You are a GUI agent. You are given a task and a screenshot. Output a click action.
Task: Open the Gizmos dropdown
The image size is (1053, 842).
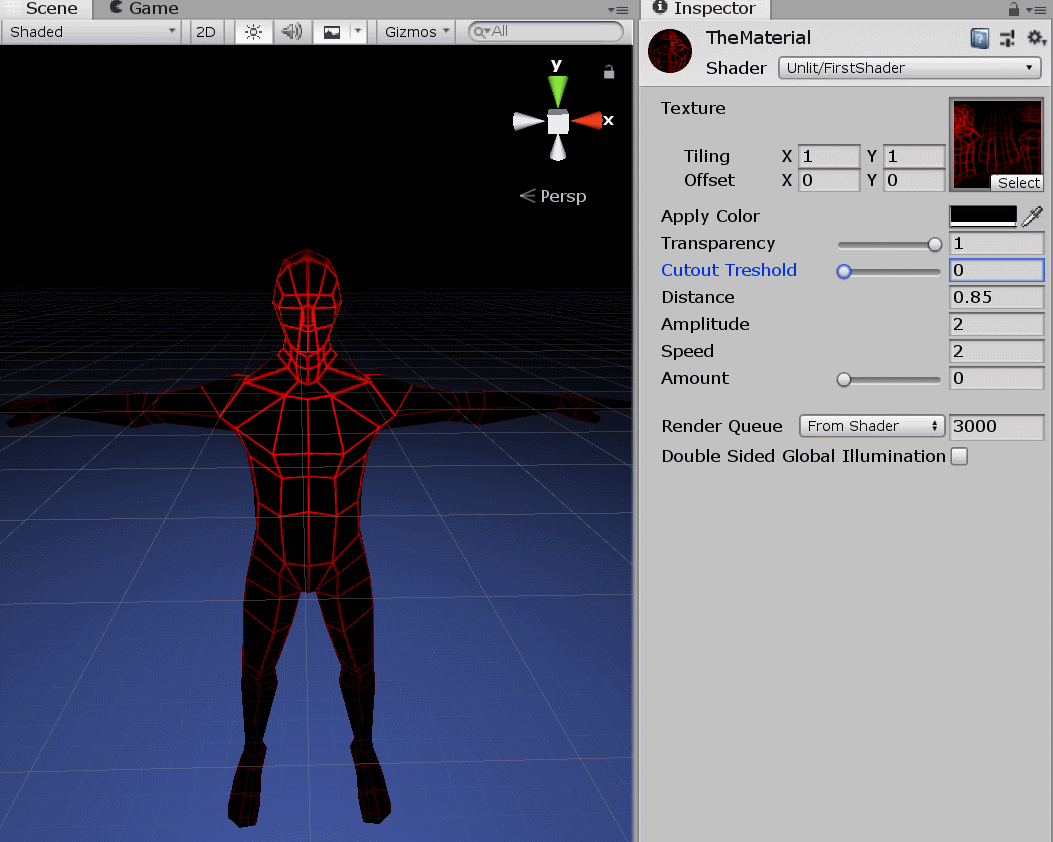click(416, 32)
